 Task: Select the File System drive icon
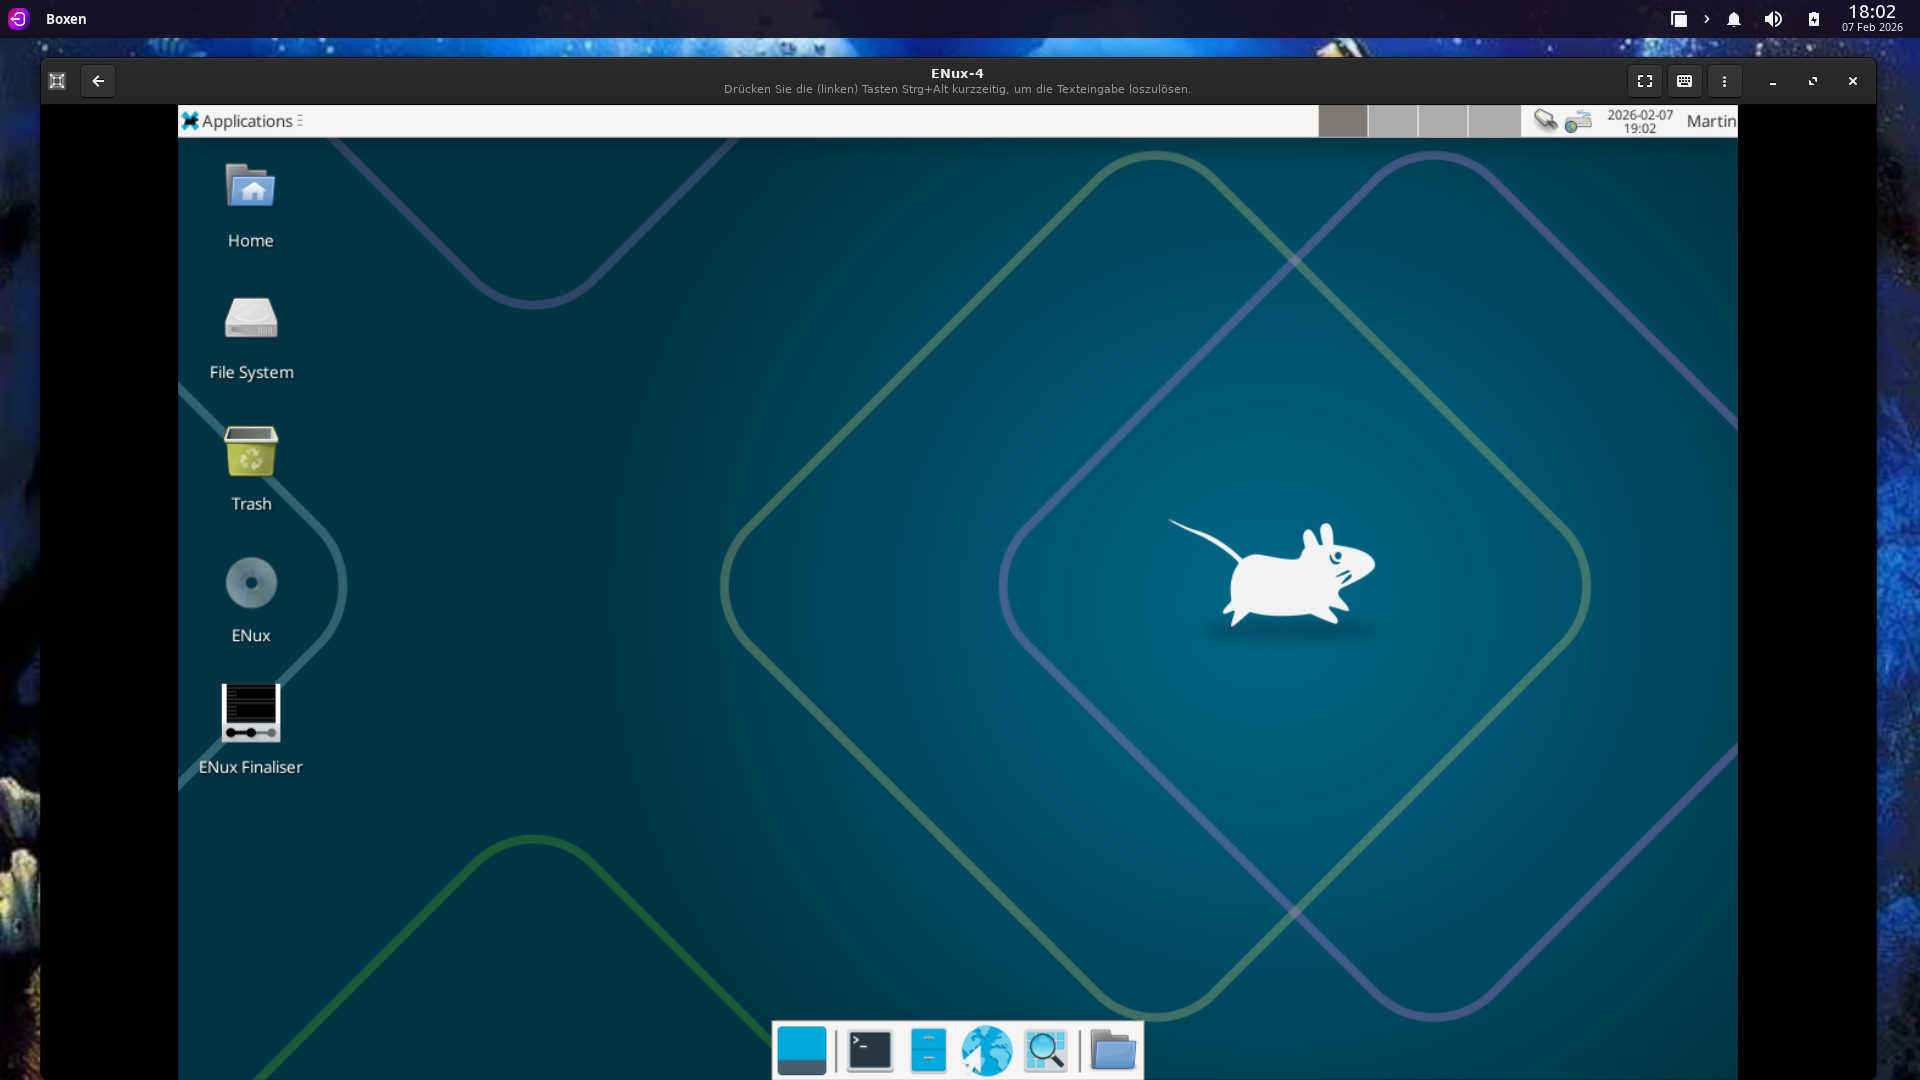pos(250,320)
